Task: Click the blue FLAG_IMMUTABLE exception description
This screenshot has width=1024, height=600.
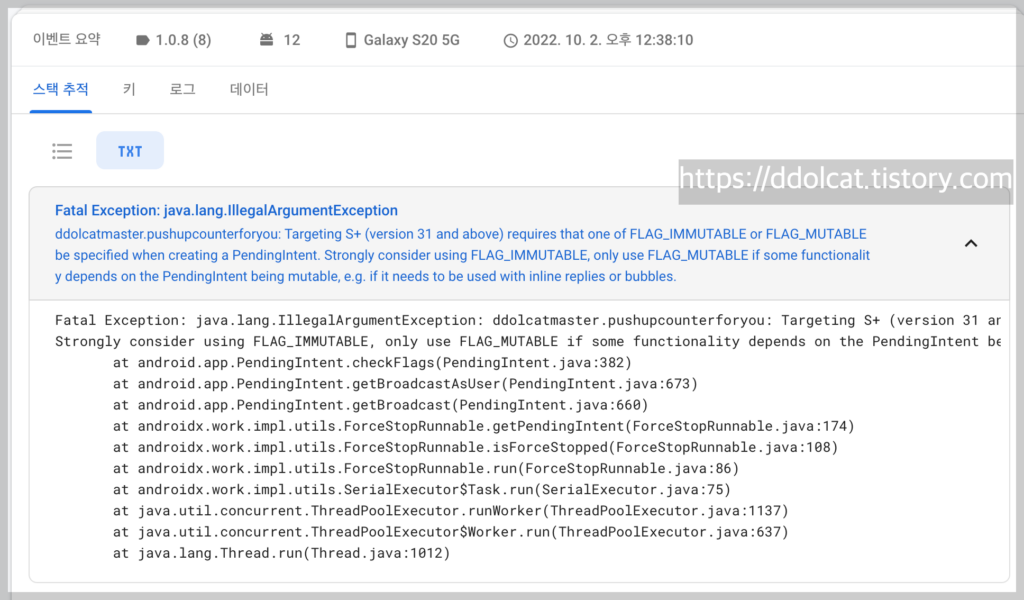Action: [460, 255]
